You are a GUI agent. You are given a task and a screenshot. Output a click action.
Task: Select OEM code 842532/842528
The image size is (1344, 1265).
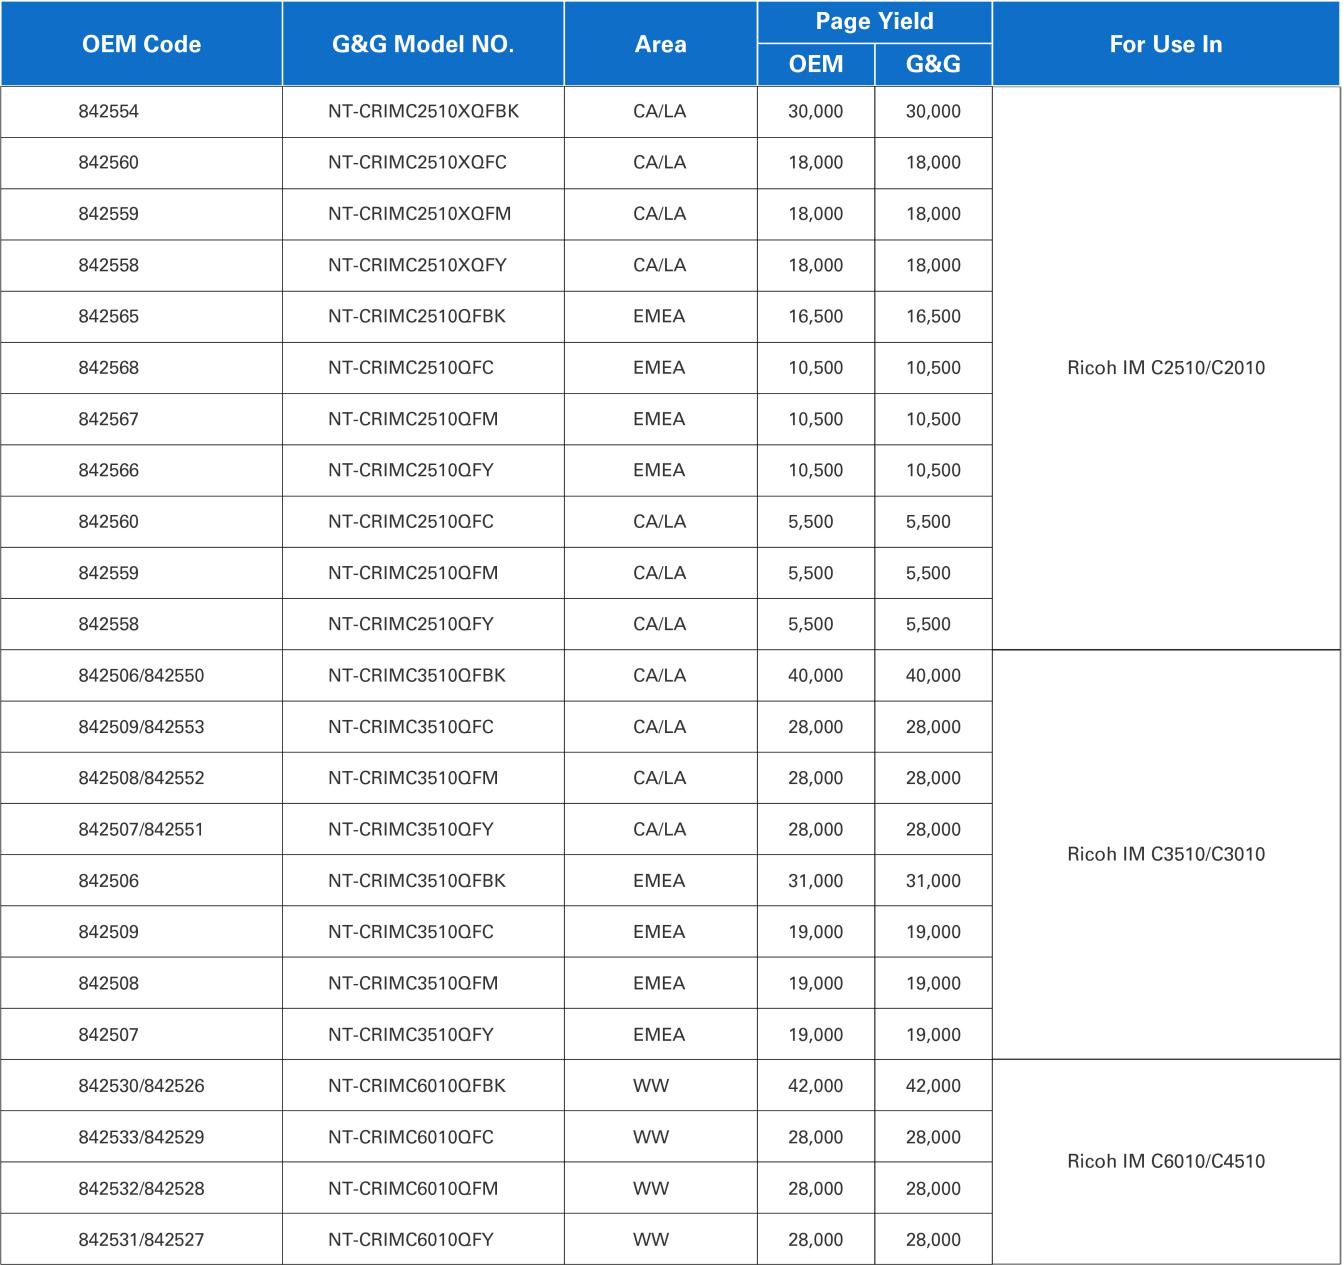click(141, 1189)
